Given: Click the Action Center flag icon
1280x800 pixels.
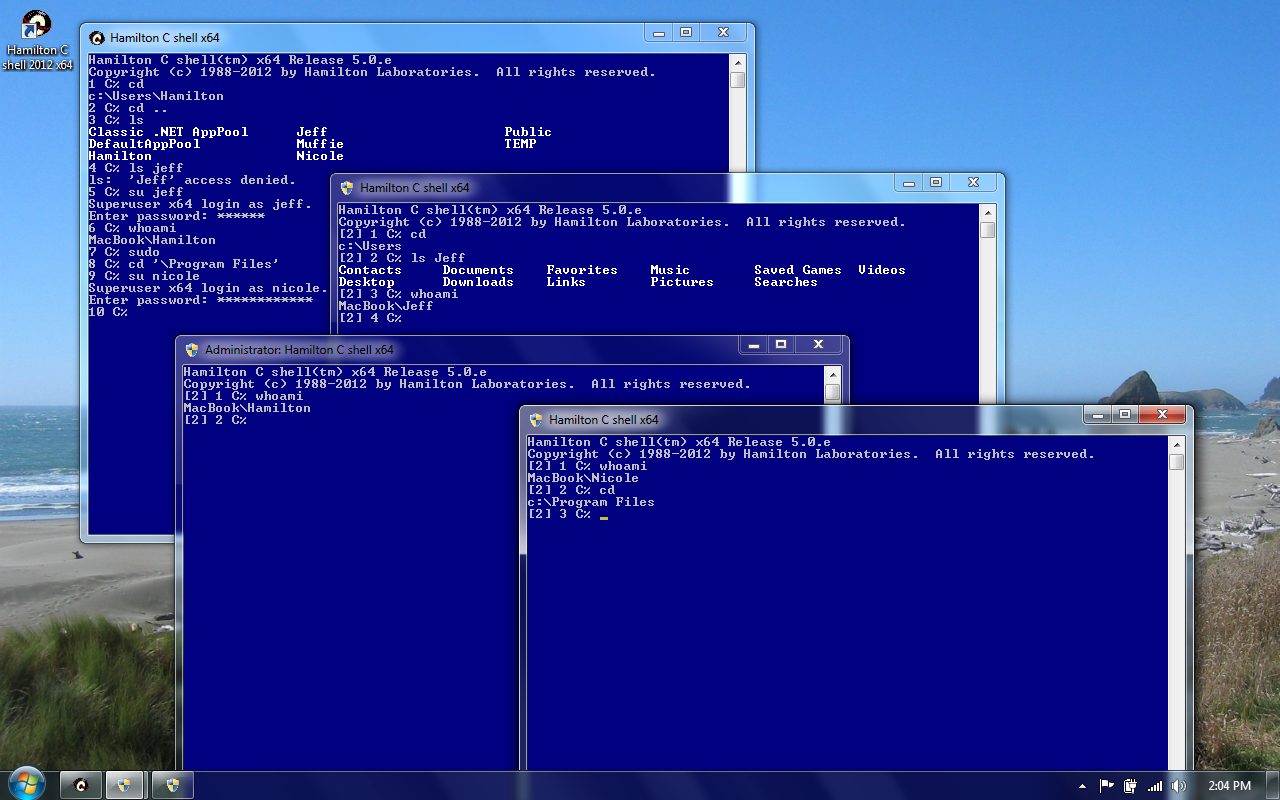Looking at the screenshot, I should pyautogui.click(x=1107, y=786).
